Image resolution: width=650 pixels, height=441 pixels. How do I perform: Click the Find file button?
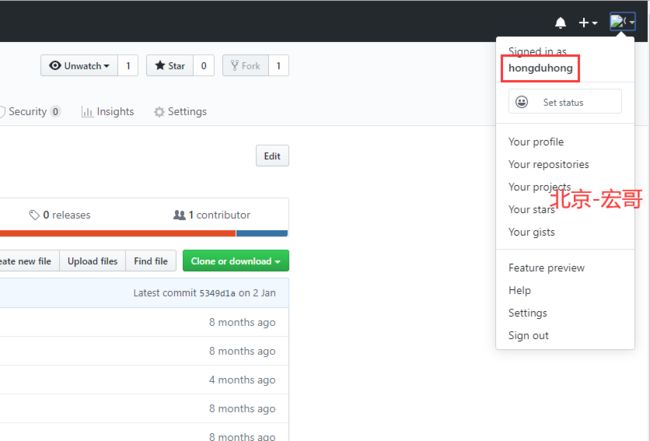pyautogui.click(x=151, y=261)
